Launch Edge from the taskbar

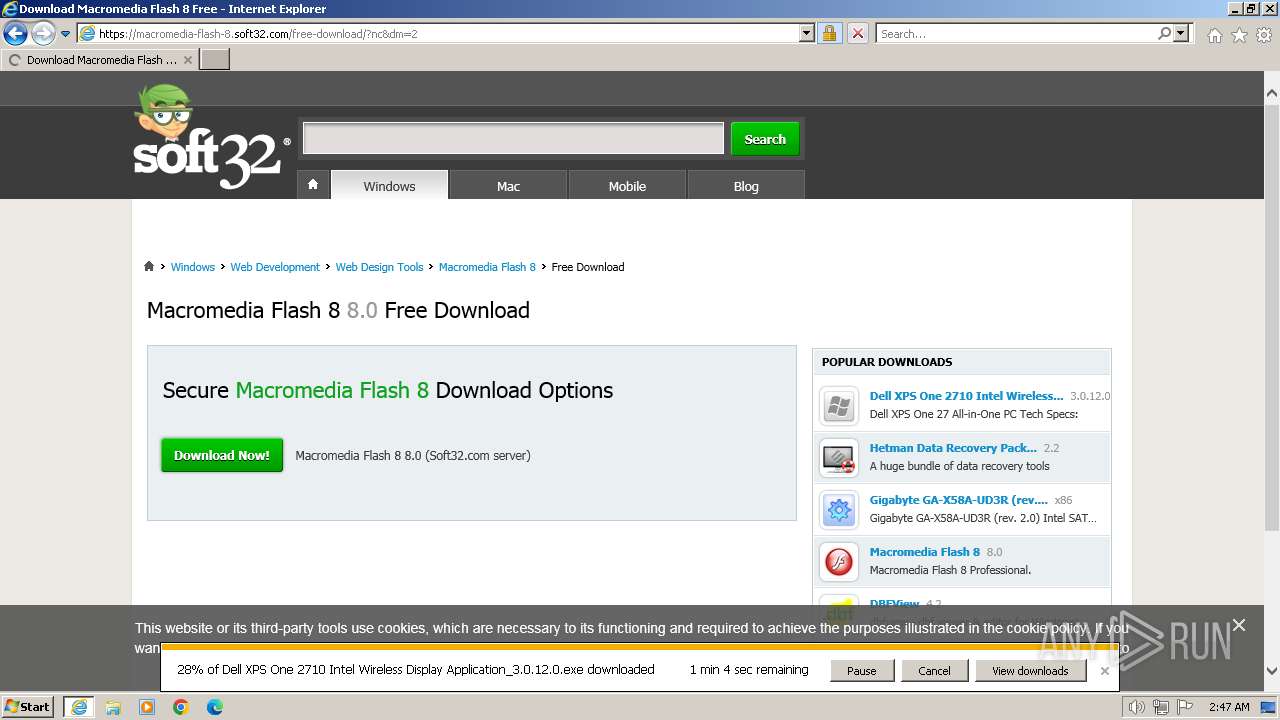point(215,707)
